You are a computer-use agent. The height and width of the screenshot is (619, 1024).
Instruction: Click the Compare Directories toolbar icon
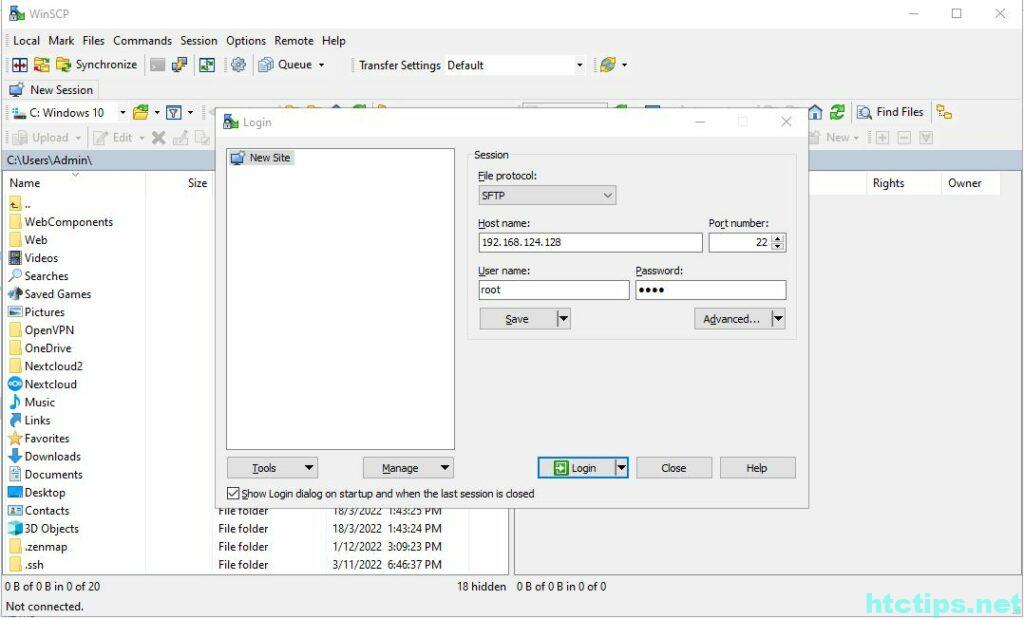20,65
